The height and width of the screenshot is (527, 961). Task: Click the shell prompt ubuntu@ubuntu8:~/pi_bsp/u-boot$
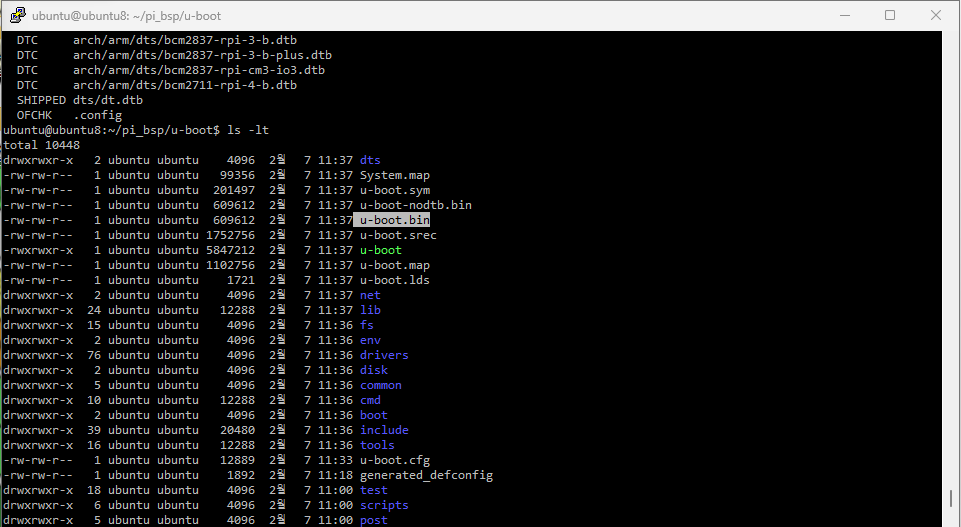tap(112, 130)
